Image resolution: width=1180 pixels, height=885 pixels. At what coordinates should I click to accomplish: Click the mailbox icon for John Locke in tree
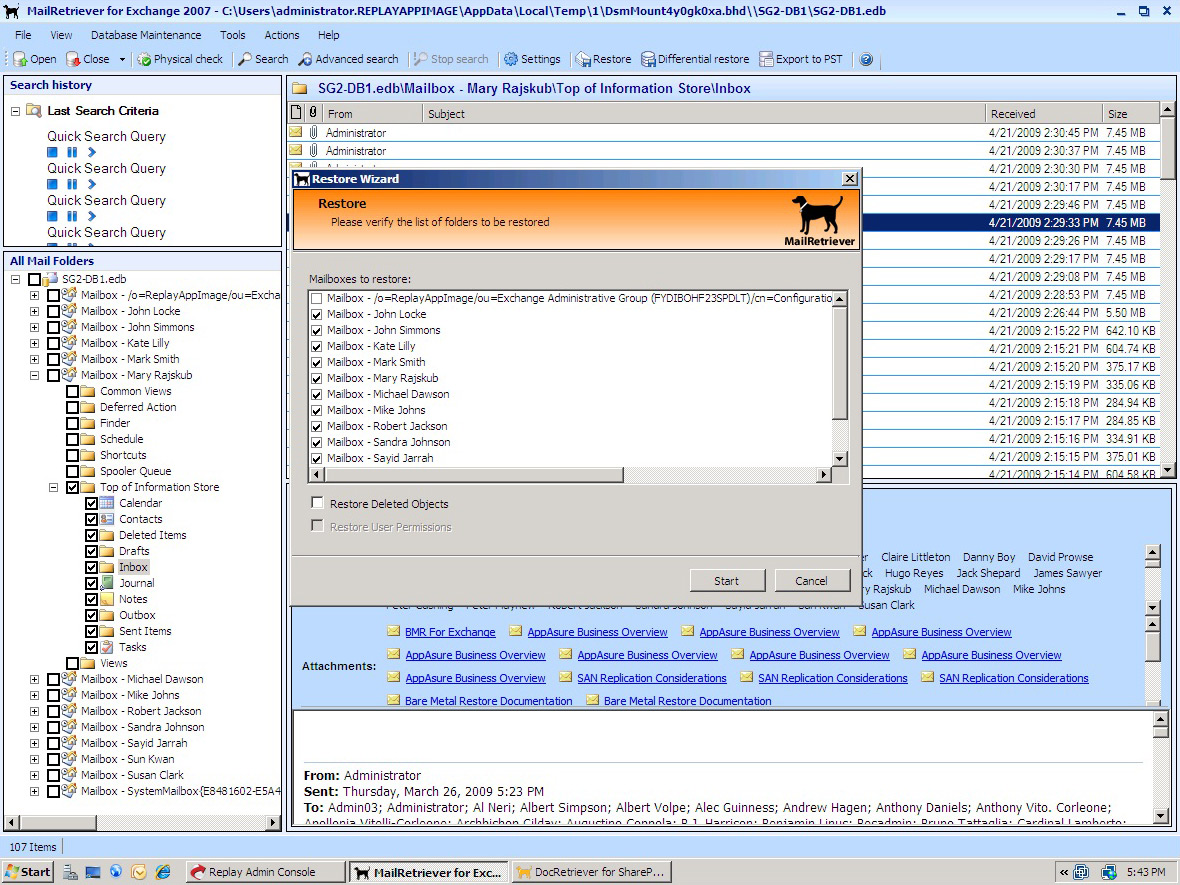[69, 311]
